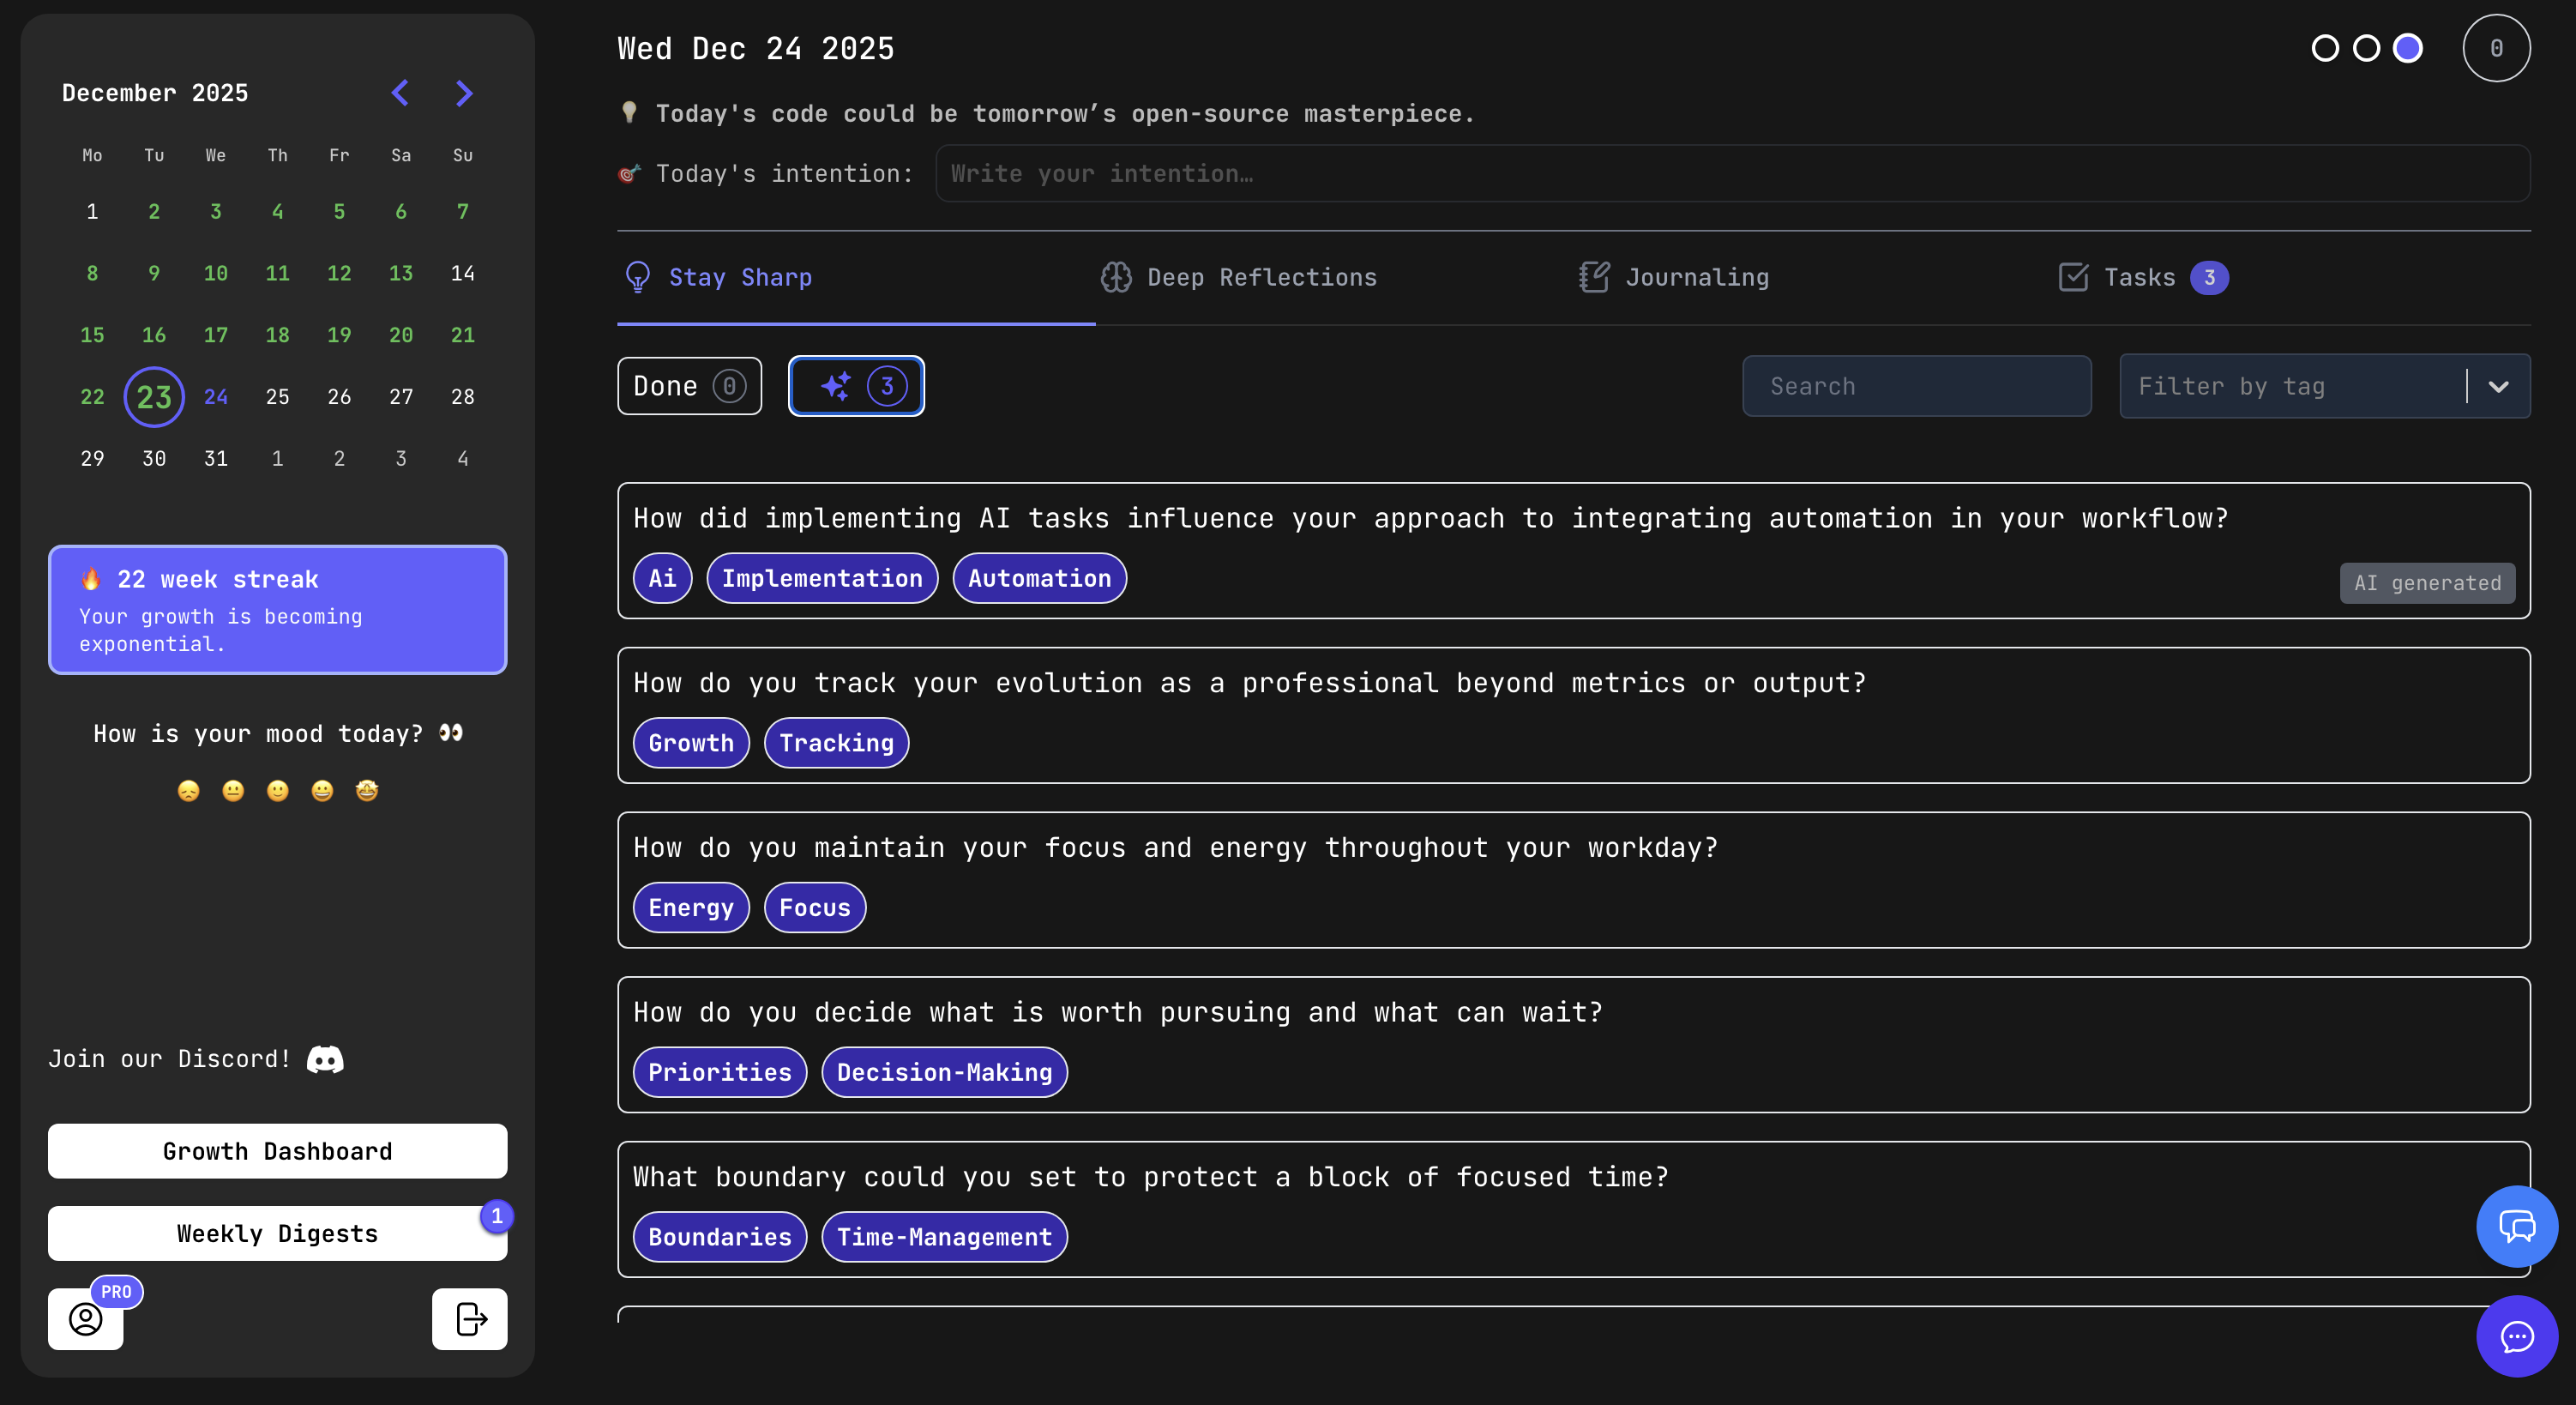The height and width of the screenshot is (1405, 2576).
Task: Switch to the Tasks tab
Action: (x=2139, y=277)
